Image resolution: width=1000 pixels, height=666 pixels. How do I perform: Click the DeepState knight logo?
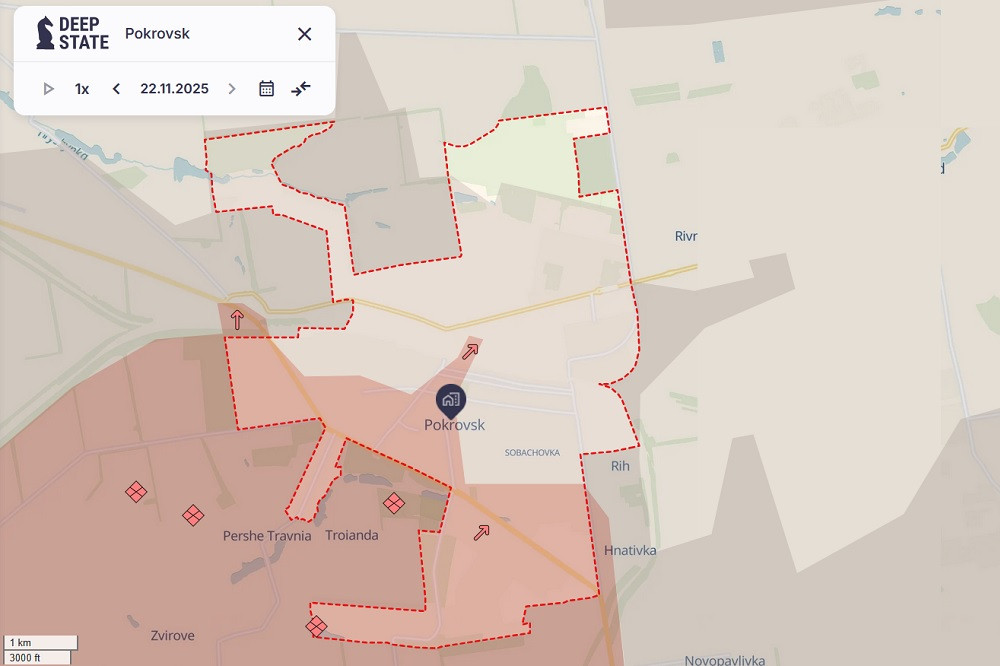coord(45,33)
